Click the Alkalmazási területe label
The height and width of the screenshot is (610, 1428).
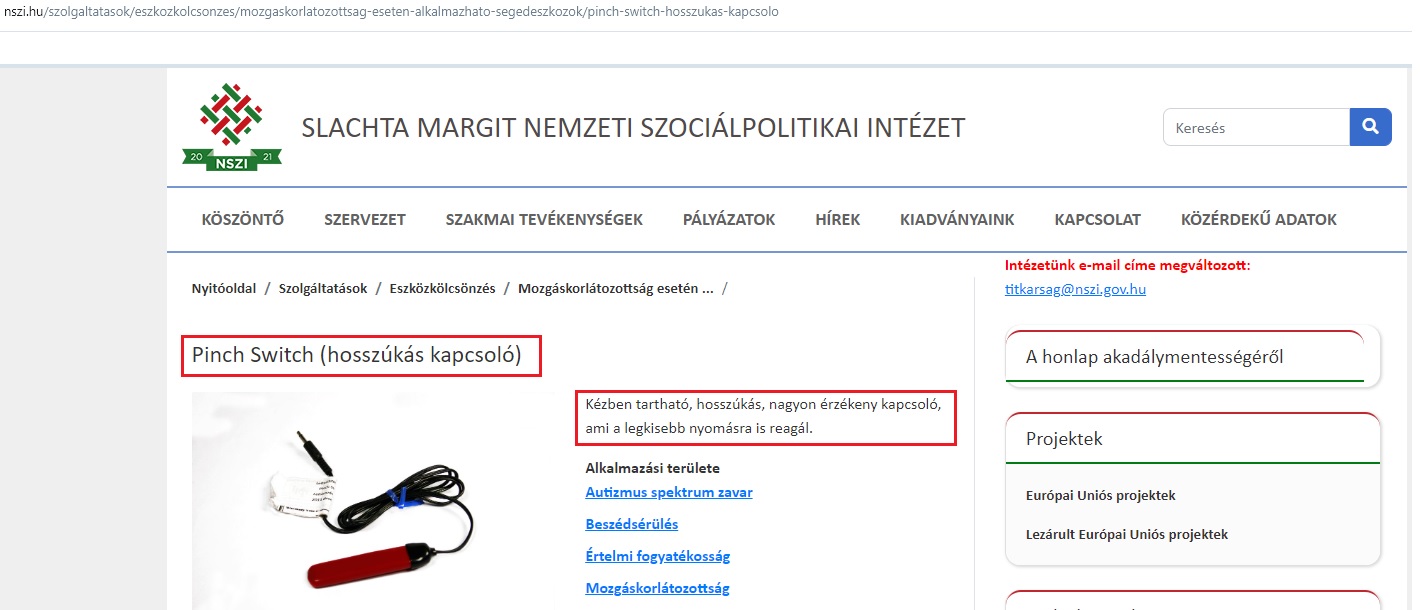point(652,468)
